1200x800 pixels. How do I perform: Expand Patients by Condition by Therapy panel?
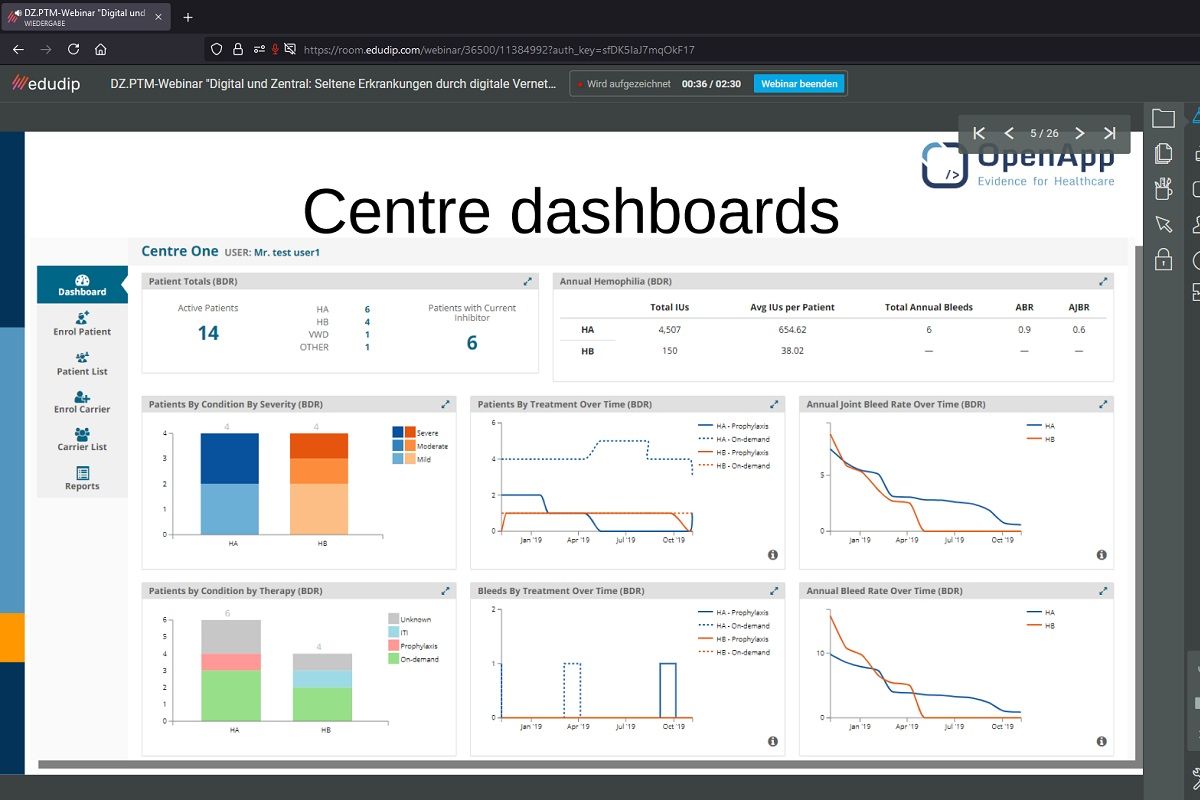point(446,591)
